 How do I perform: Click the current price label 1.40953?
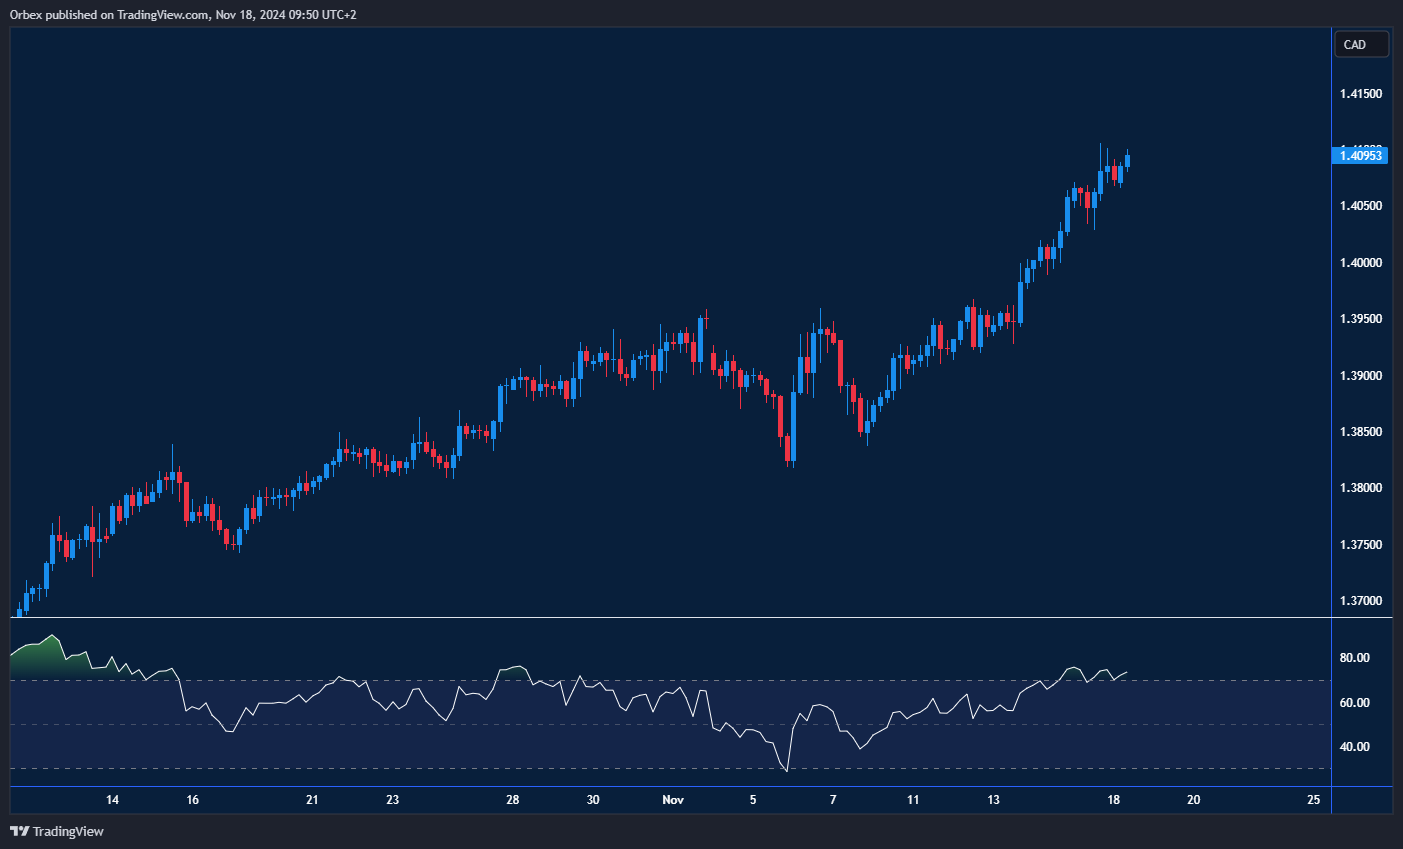pyautogui.click(x=1361, y=155)
